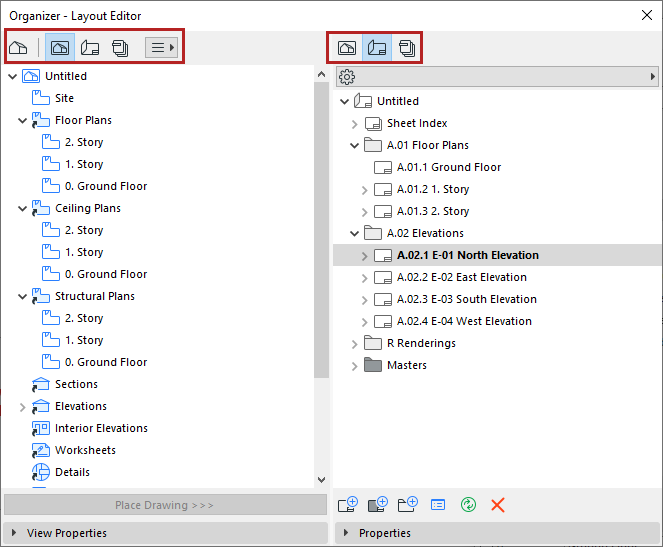Screen dimensions: 663x547
Task: Collapse the Untitled view map root
Action: point(13,77)
